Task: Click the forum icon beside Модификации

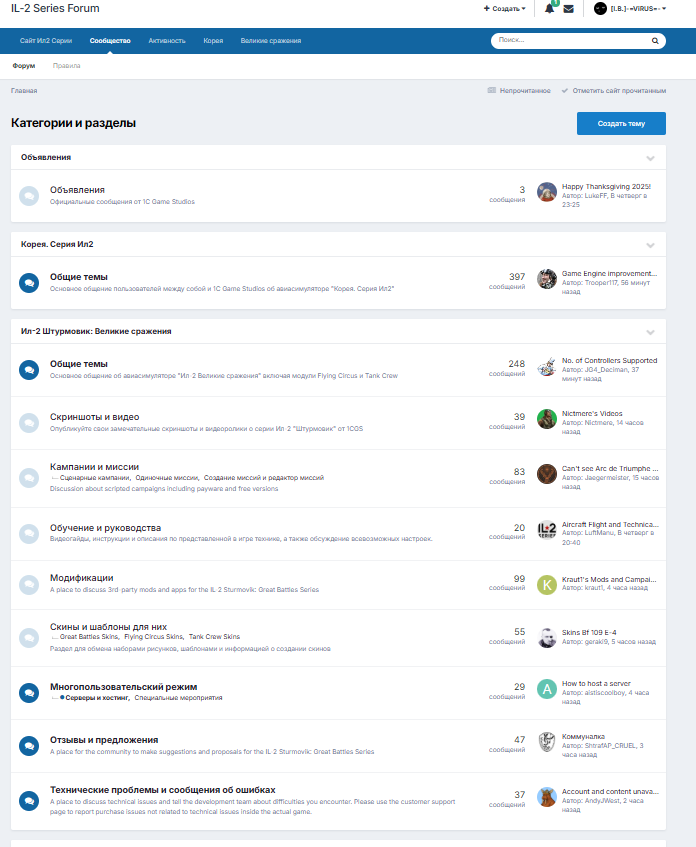Action: (29, 584)
